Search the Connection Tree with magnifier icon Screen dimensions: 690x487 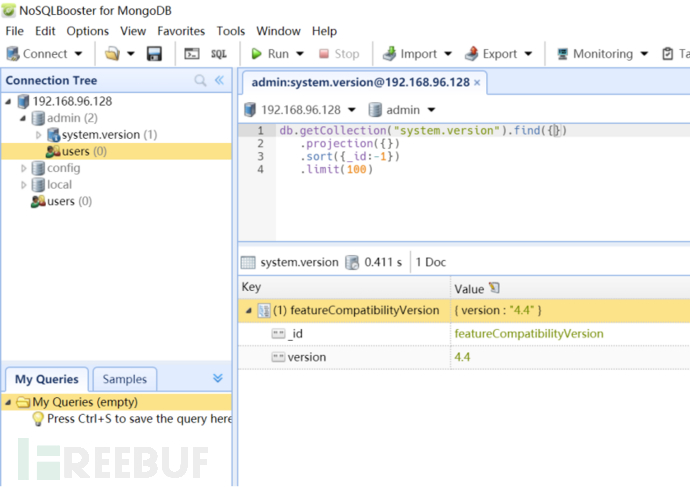[200, 81]
